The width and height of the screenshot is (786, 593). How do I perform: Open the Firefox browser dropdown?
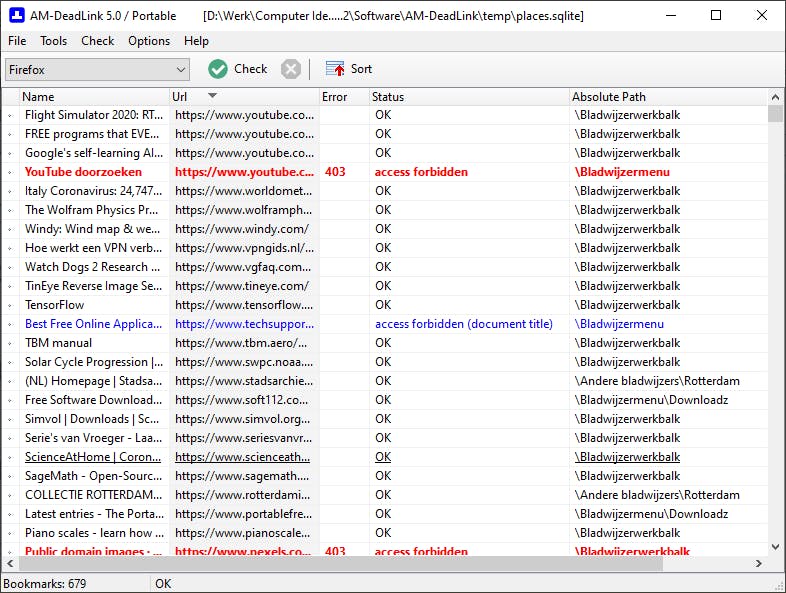tap(97, 70)
